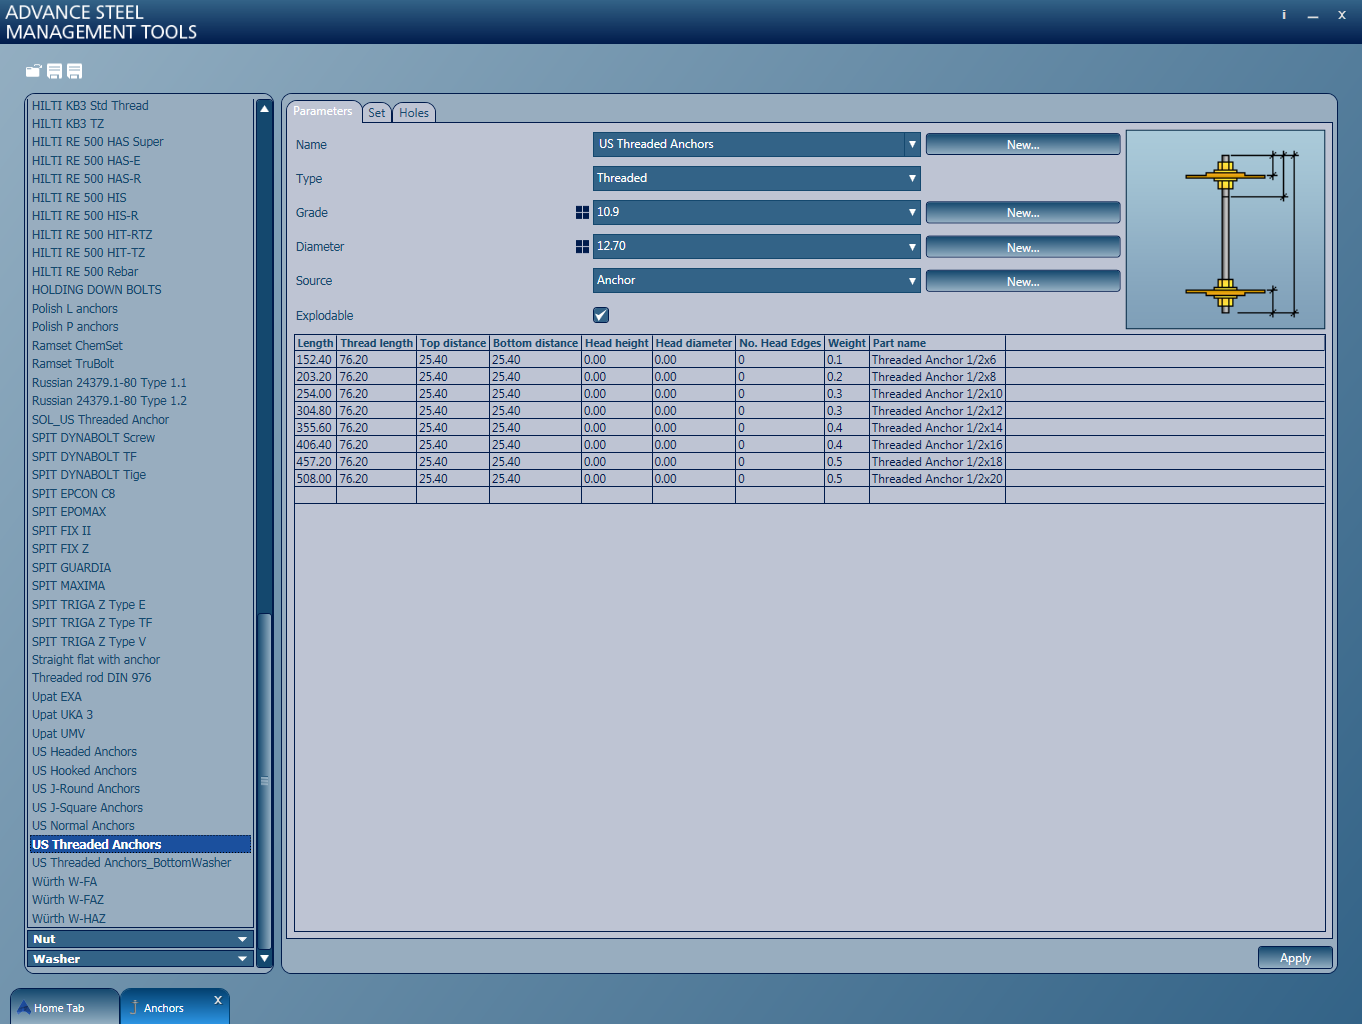The image size is (1362, 1024).
Task: Click New... button next to the Grade field
Action: click(x=1023, y=213)
